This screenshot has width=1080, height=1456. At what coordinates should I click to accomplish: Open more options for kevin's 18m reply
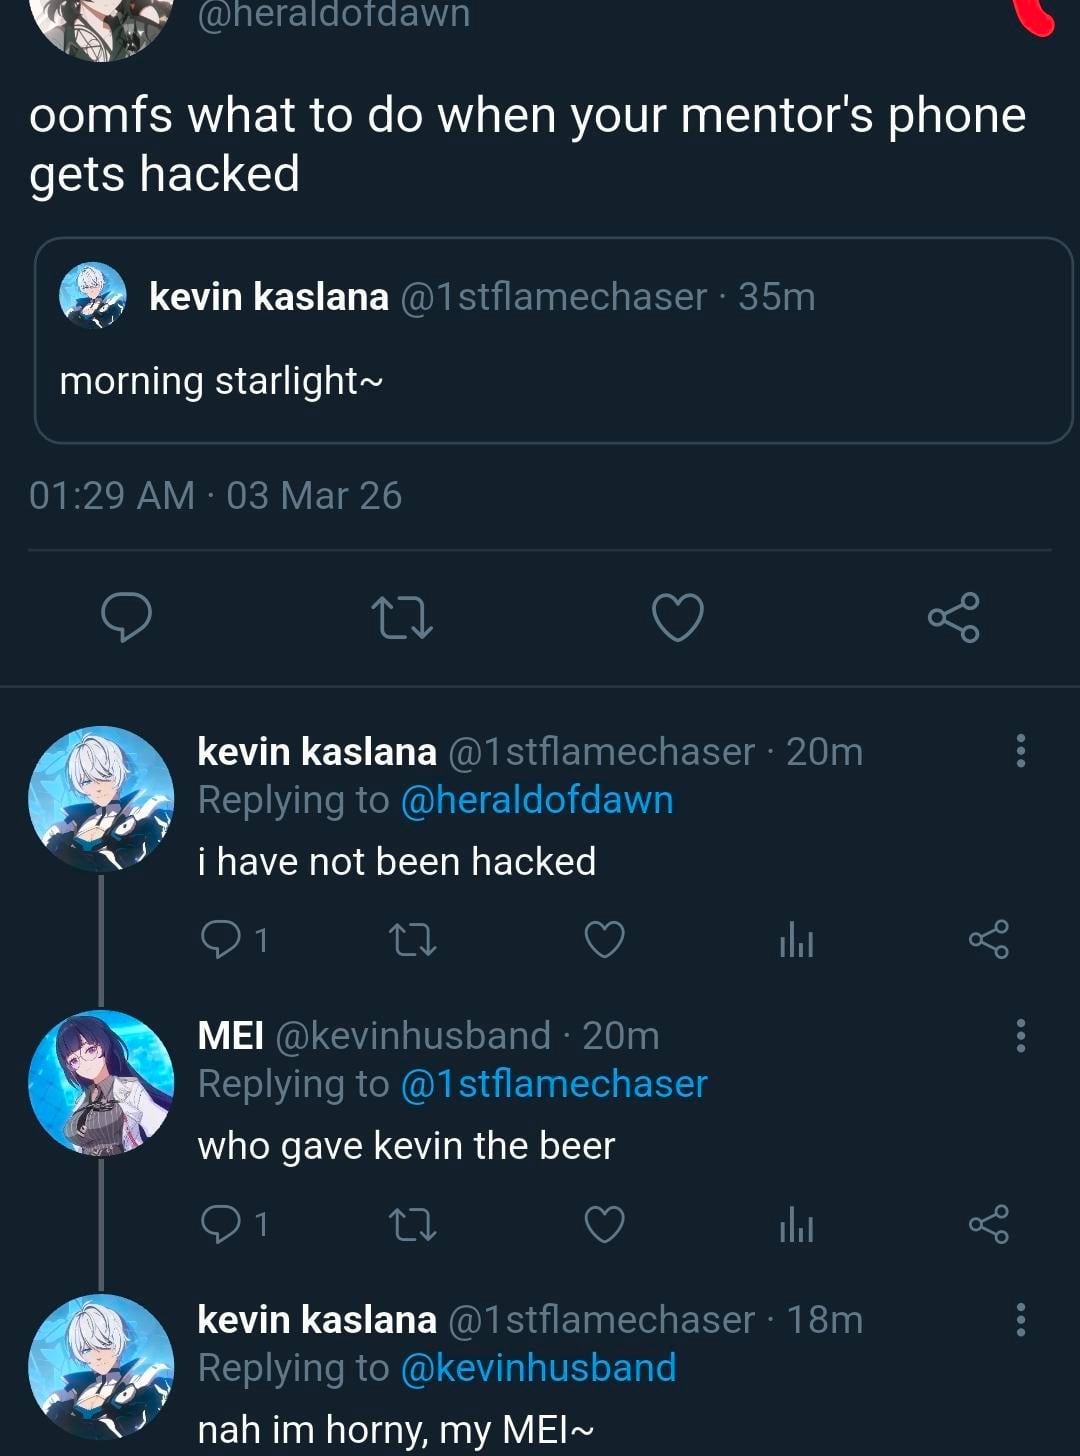click(x=1020, y=1319)
